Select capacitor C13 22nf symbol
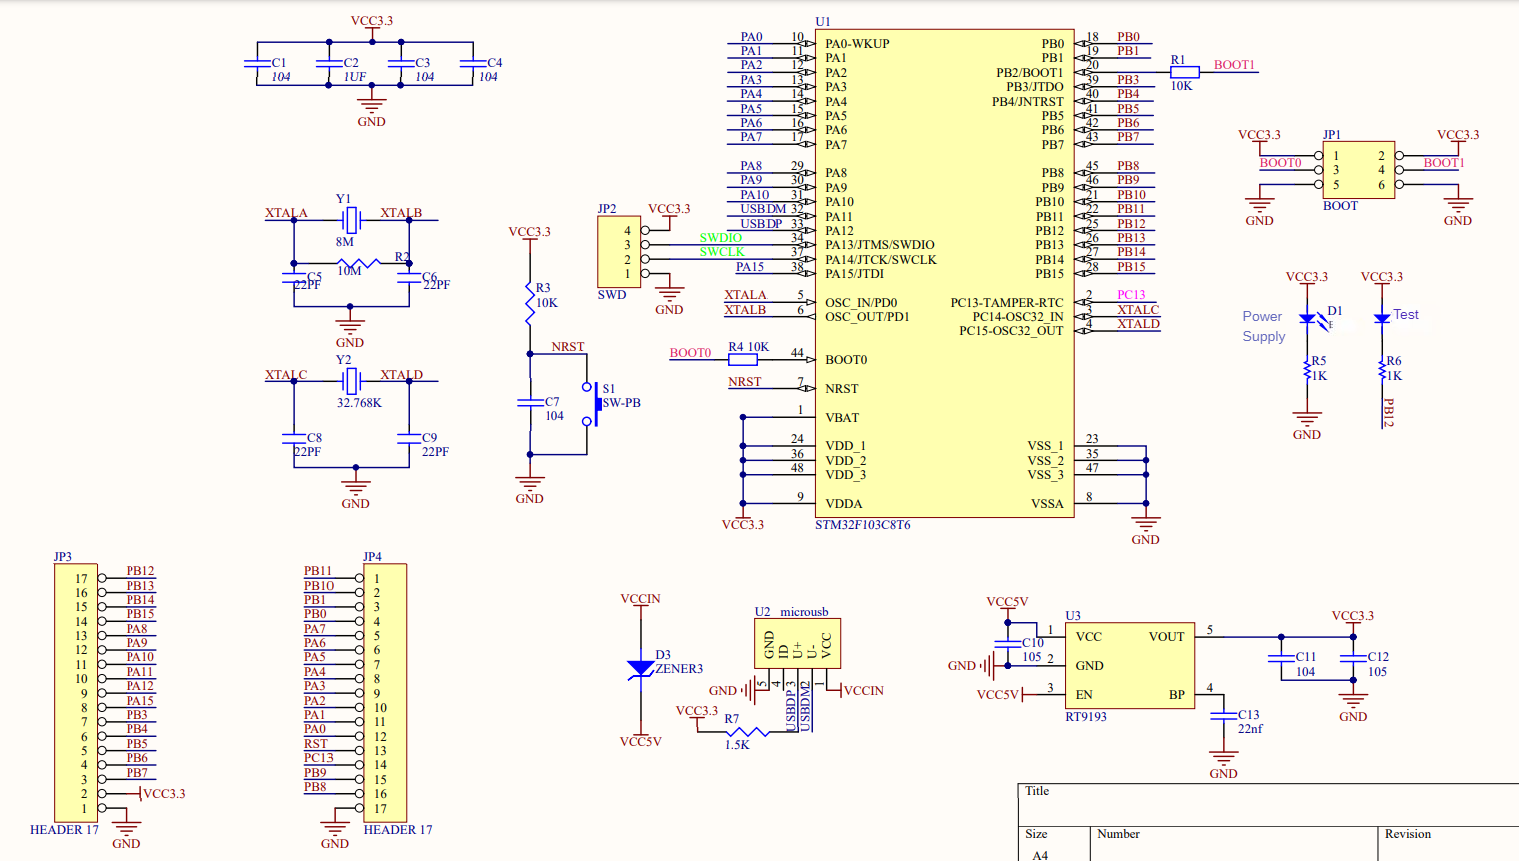The height and width of the screenshot is (861, 1519). pos(1223,716)
